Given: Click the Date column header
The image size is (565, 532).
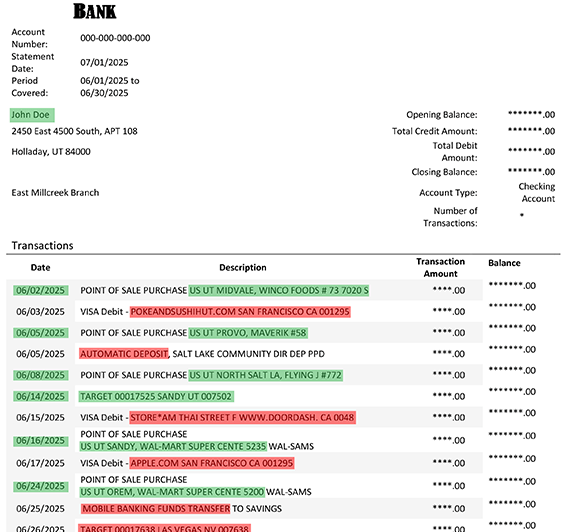Looking at the screenshot, I should click(40, 267).
